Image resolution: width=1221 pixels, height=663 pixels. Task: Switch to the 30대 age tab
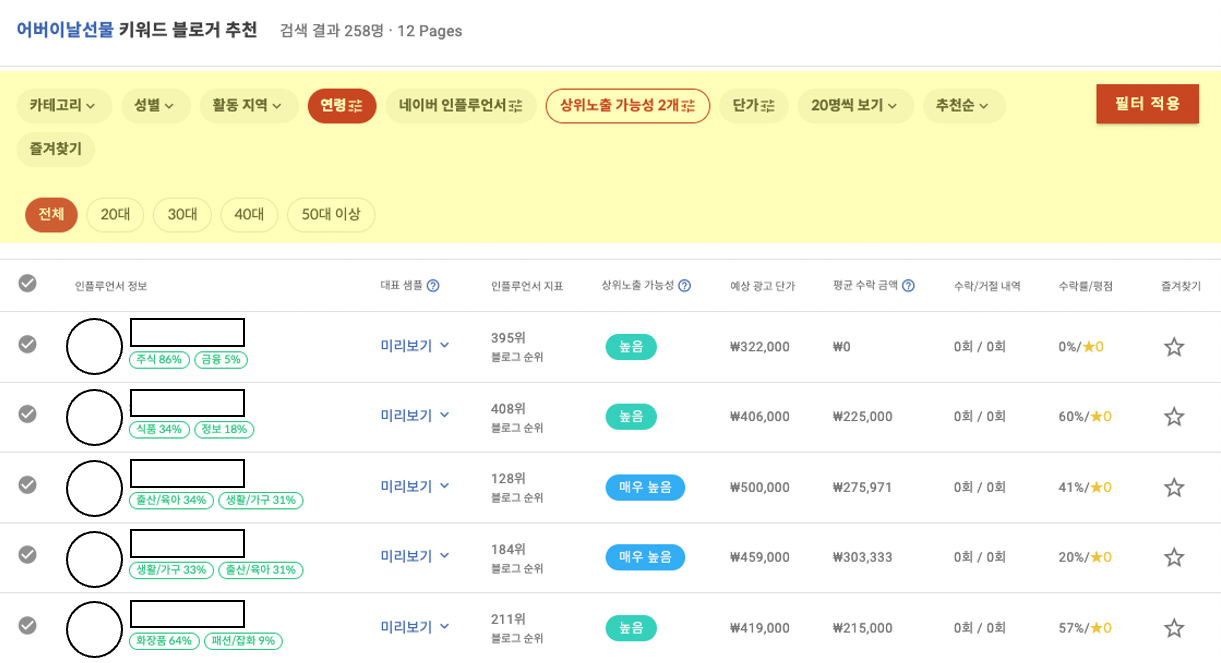tap(181, 214)
